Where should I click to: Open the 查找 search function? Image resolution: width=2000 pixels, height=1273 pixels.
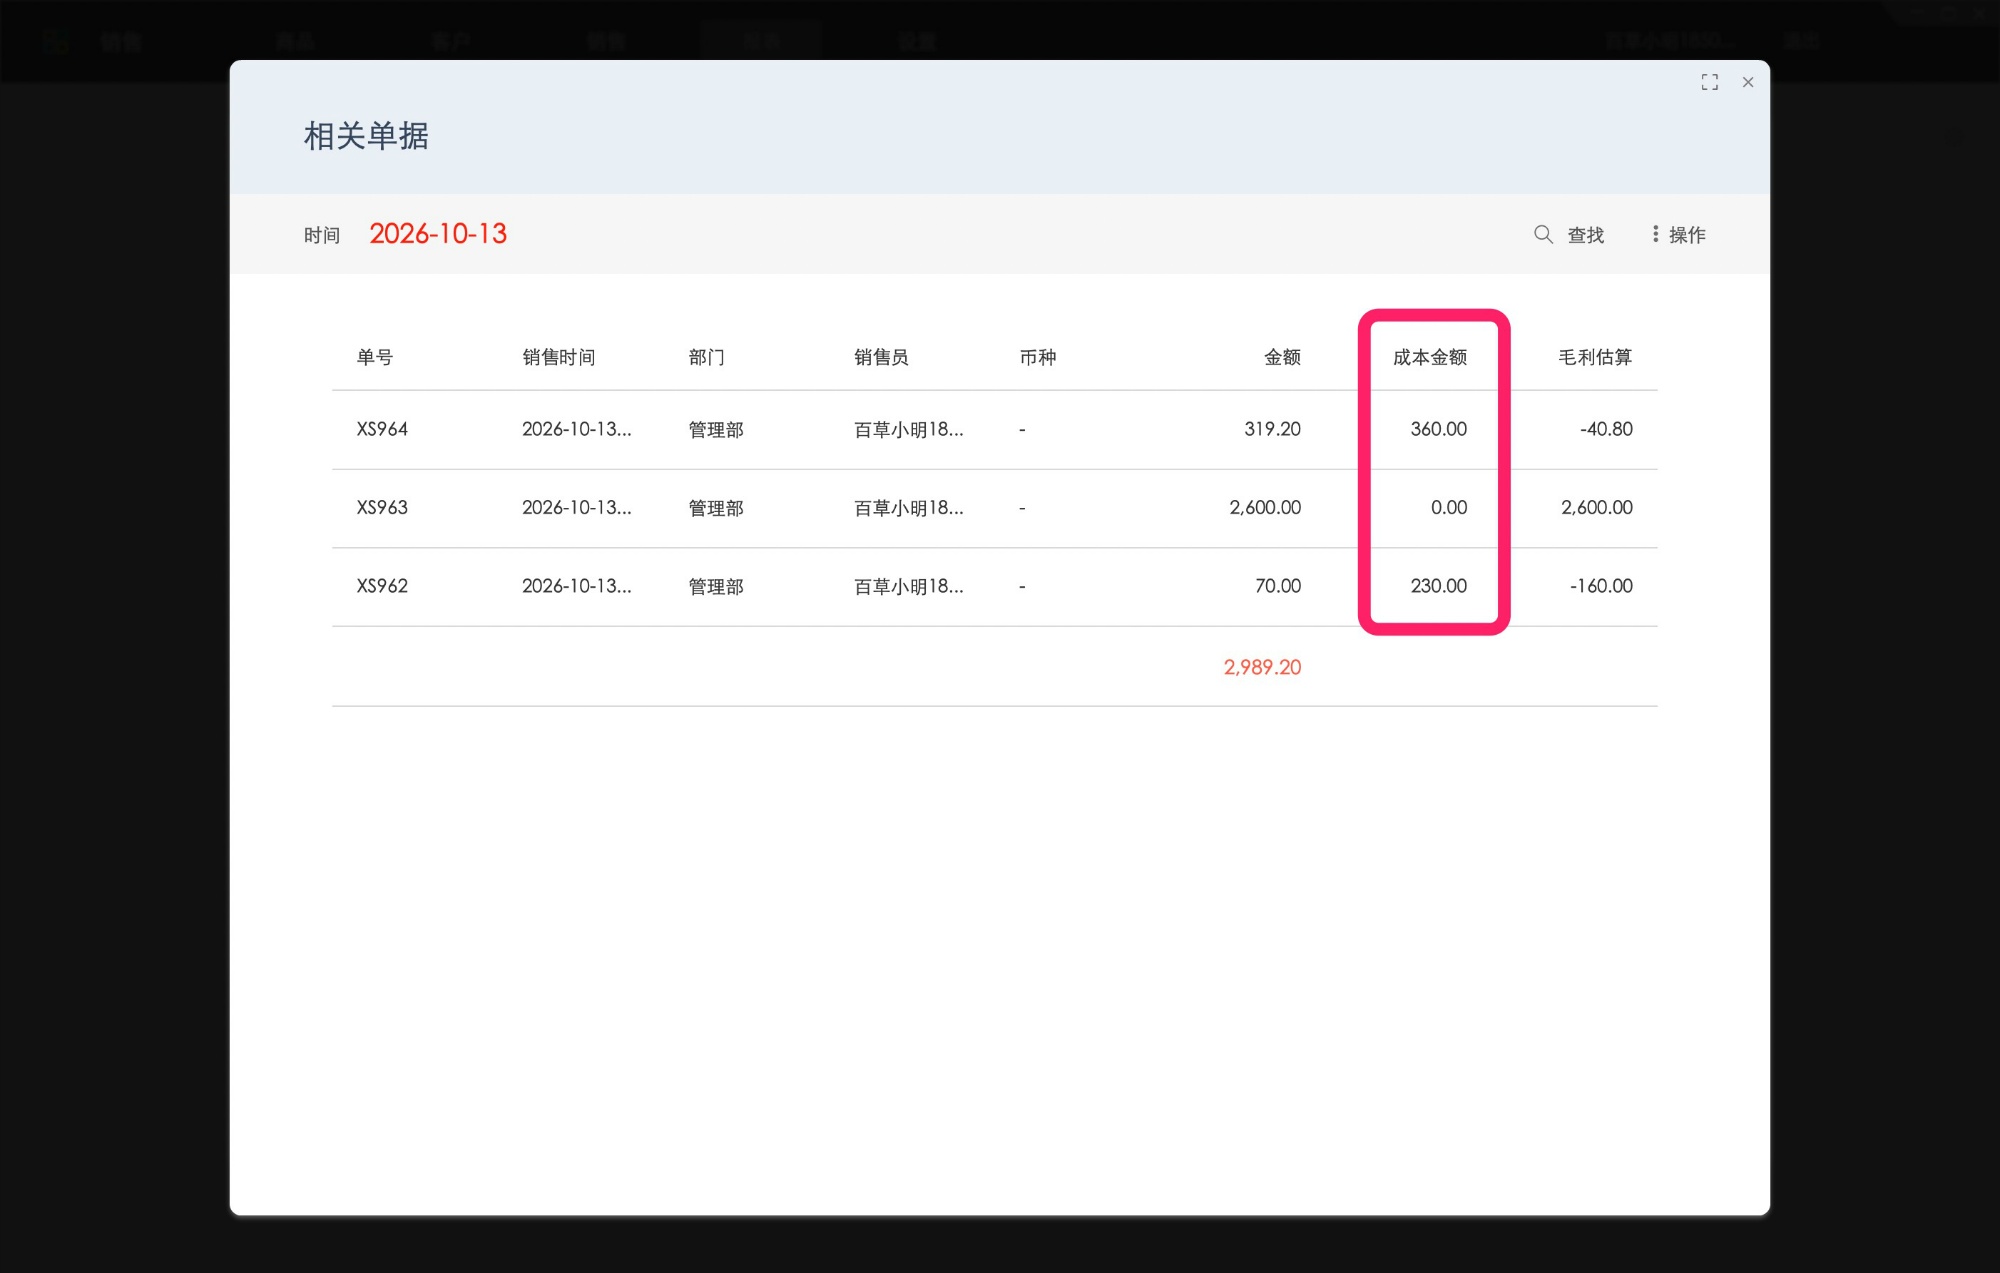tap(1585, 235)
